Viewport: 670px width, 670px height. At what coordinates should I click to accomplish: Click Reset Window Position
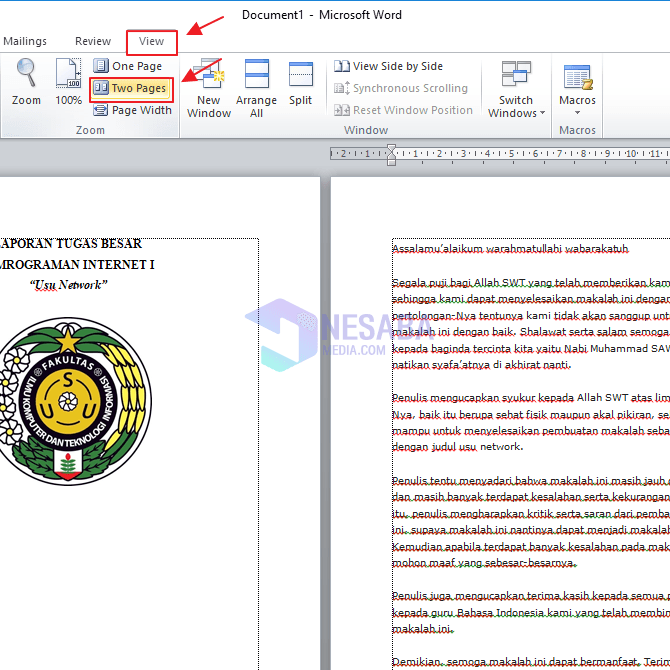[x=403, y=110]
